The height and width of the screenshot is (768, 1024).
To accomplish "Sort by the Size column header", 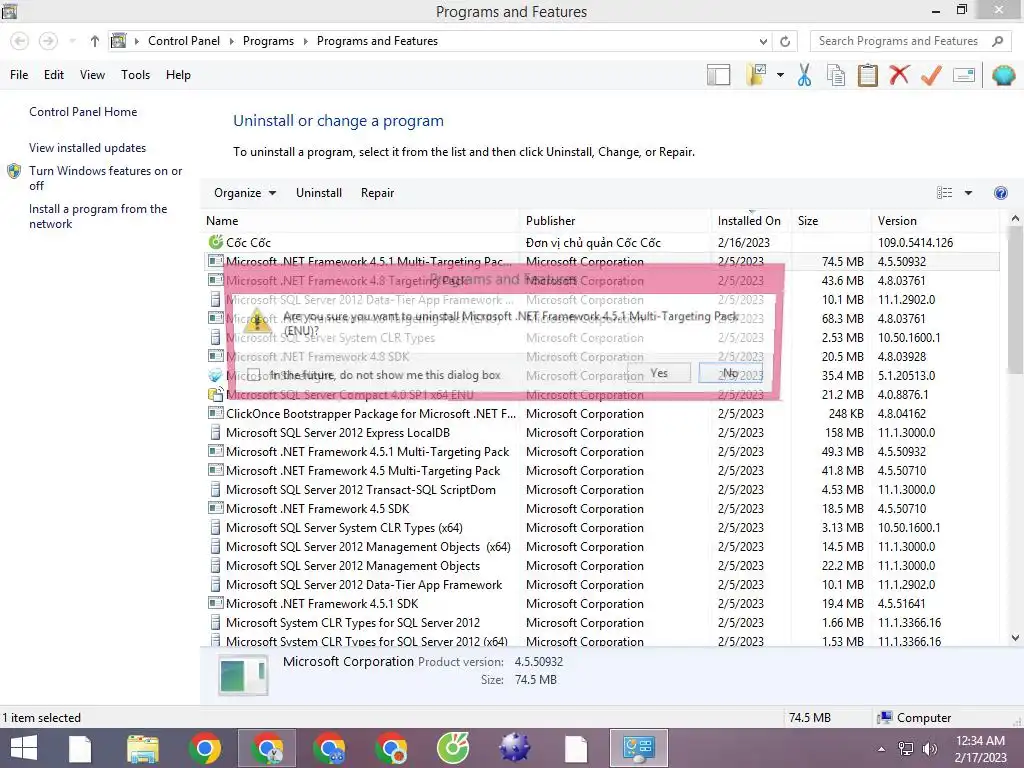I will coord(831,221).
